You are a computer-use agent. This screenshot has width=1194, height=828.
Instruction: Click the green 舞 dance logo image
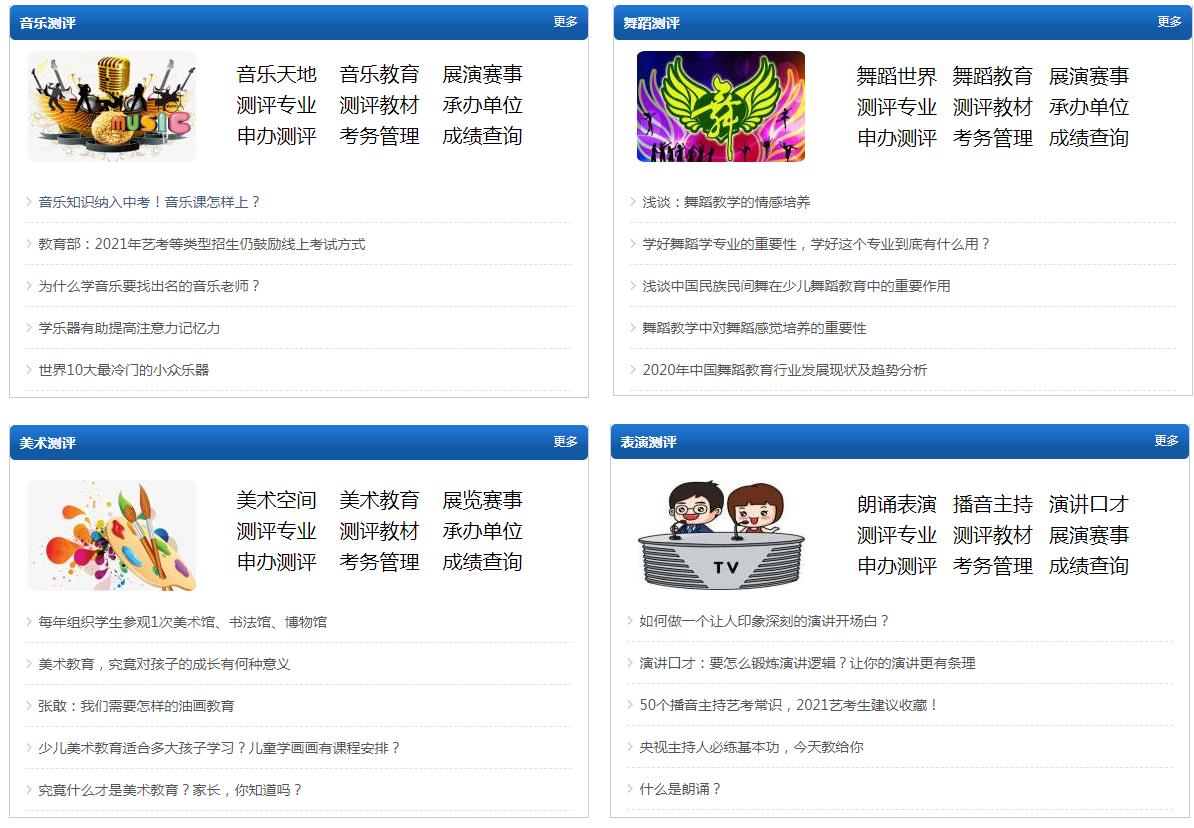point(718,105)
